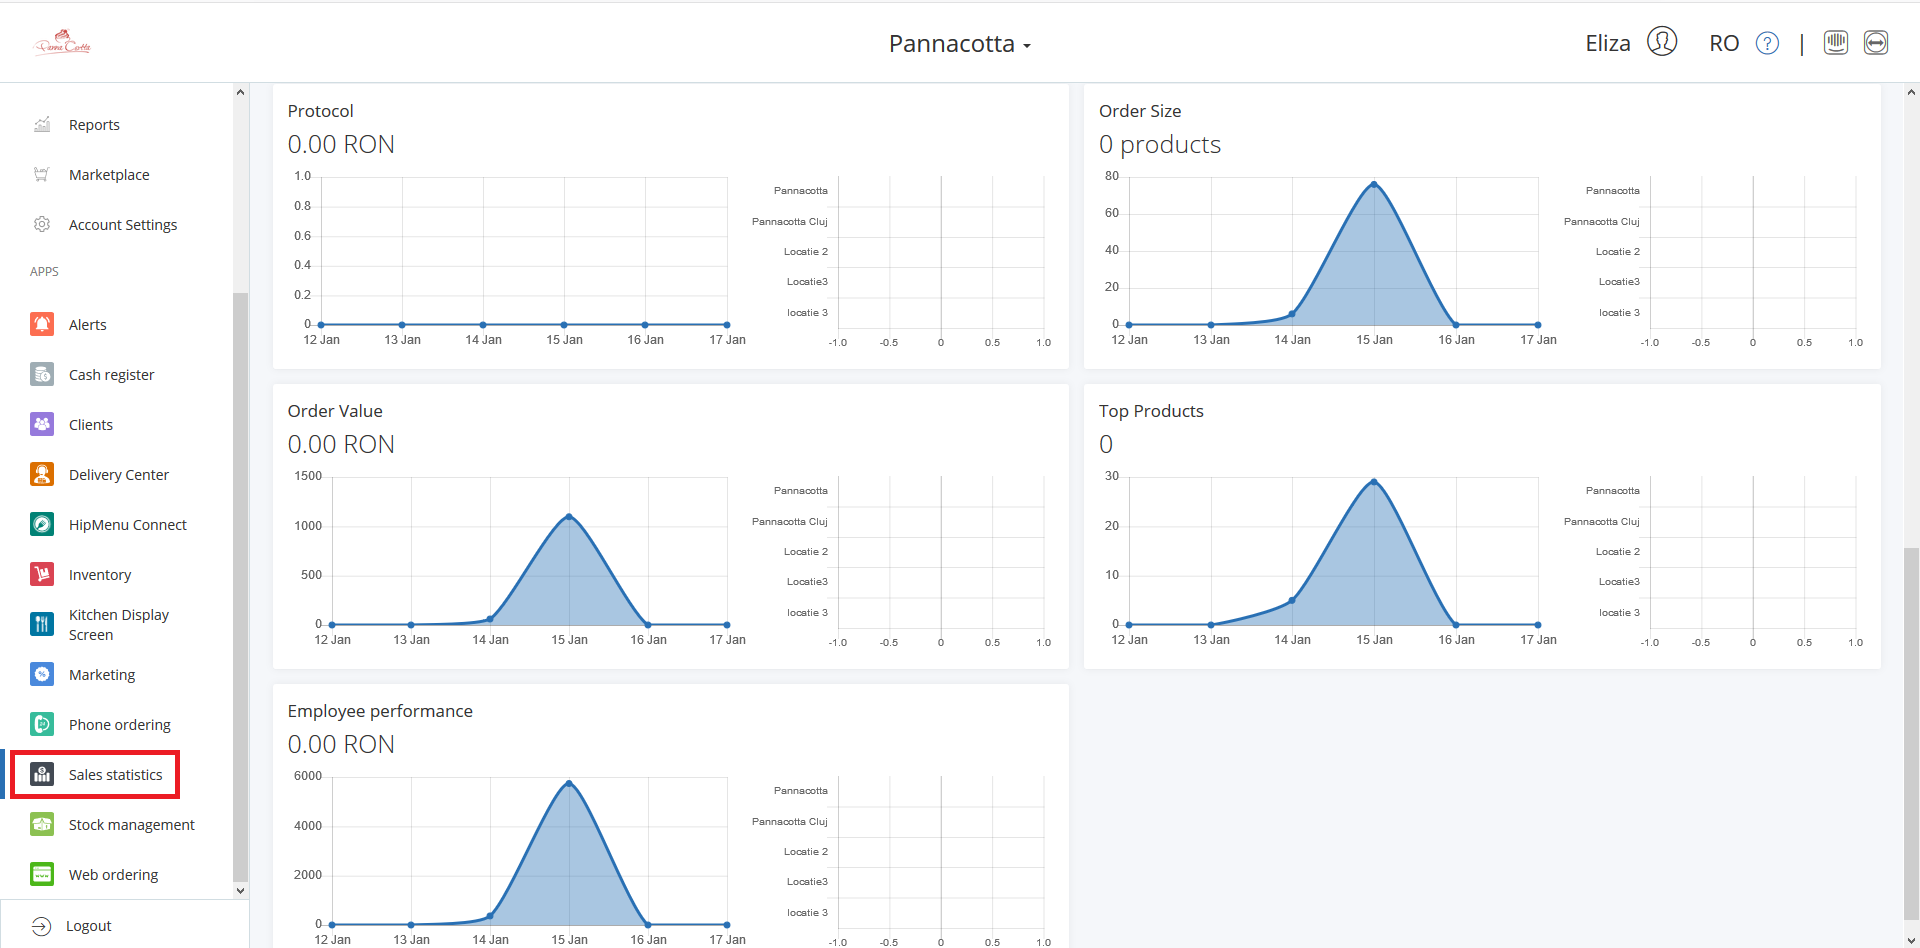Screen dimensions: 1920x948
Task: Click the barcode-style icon in header
Action: [1836, 42]
